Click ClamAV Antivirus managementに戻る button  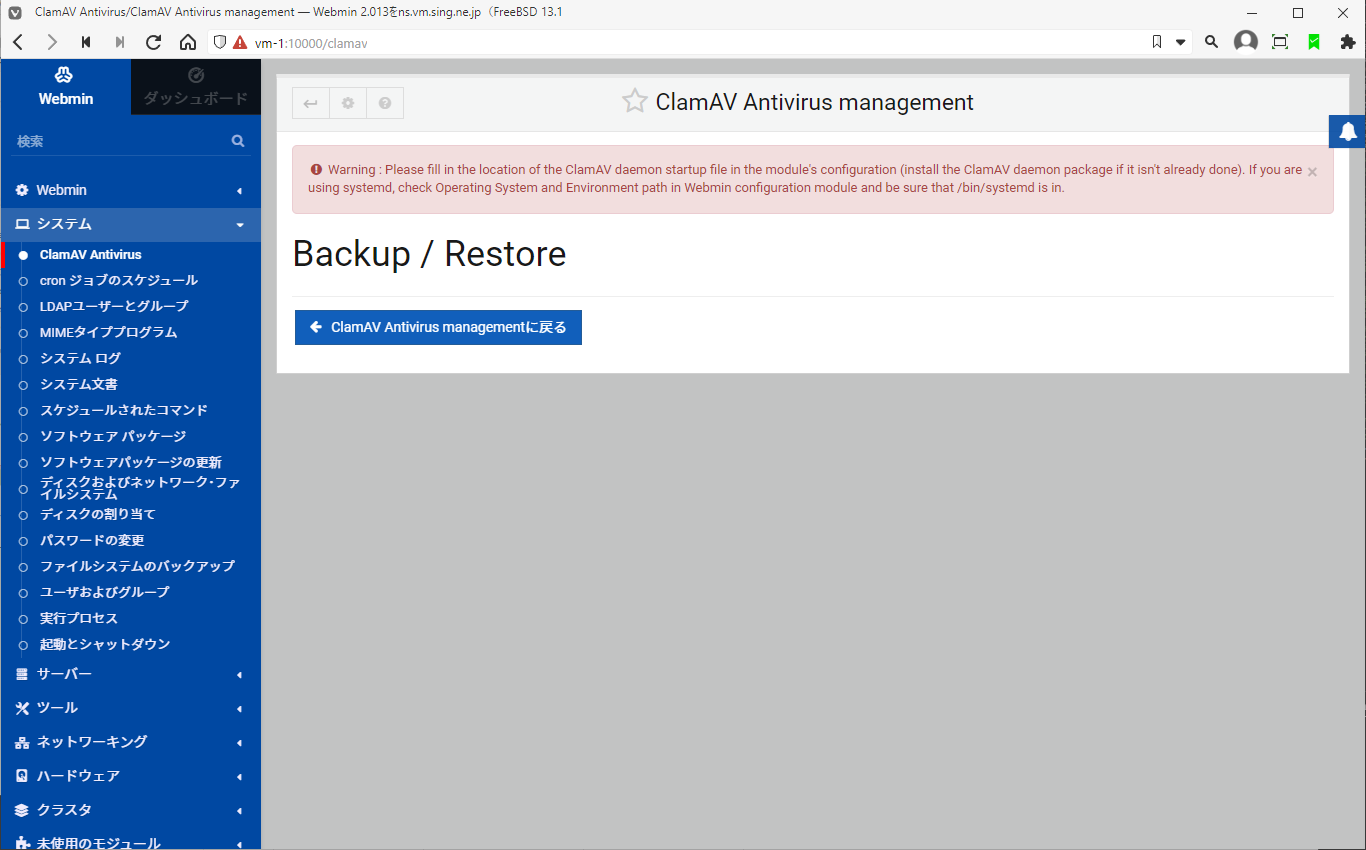pos(438,327)
